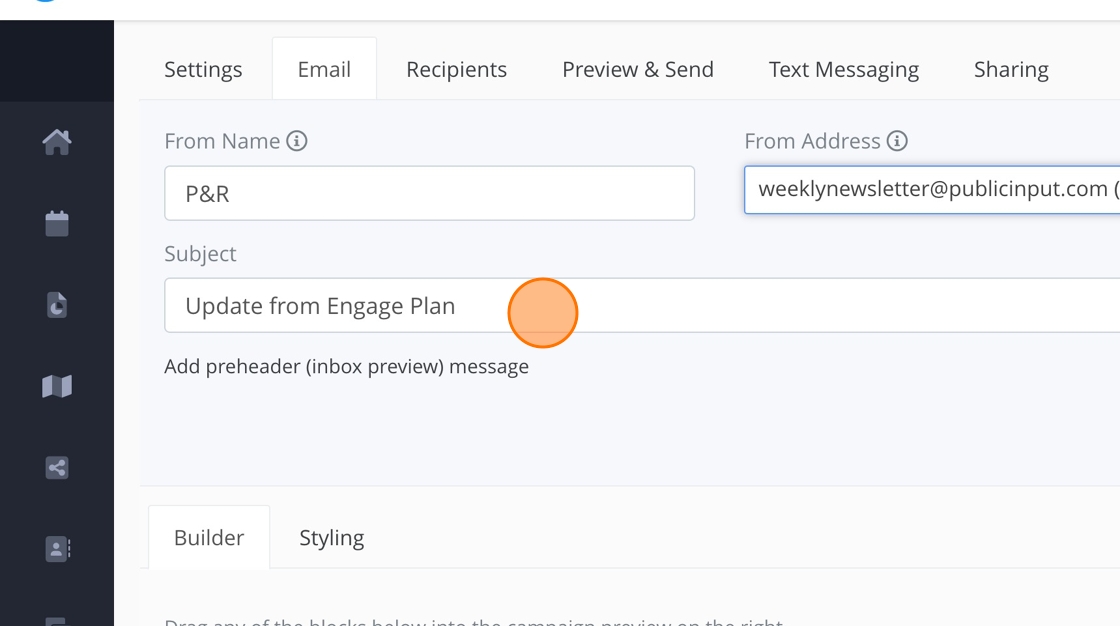Click the From Address info icon
Viewport: 1120px width, 626px height.
[897, 141]
